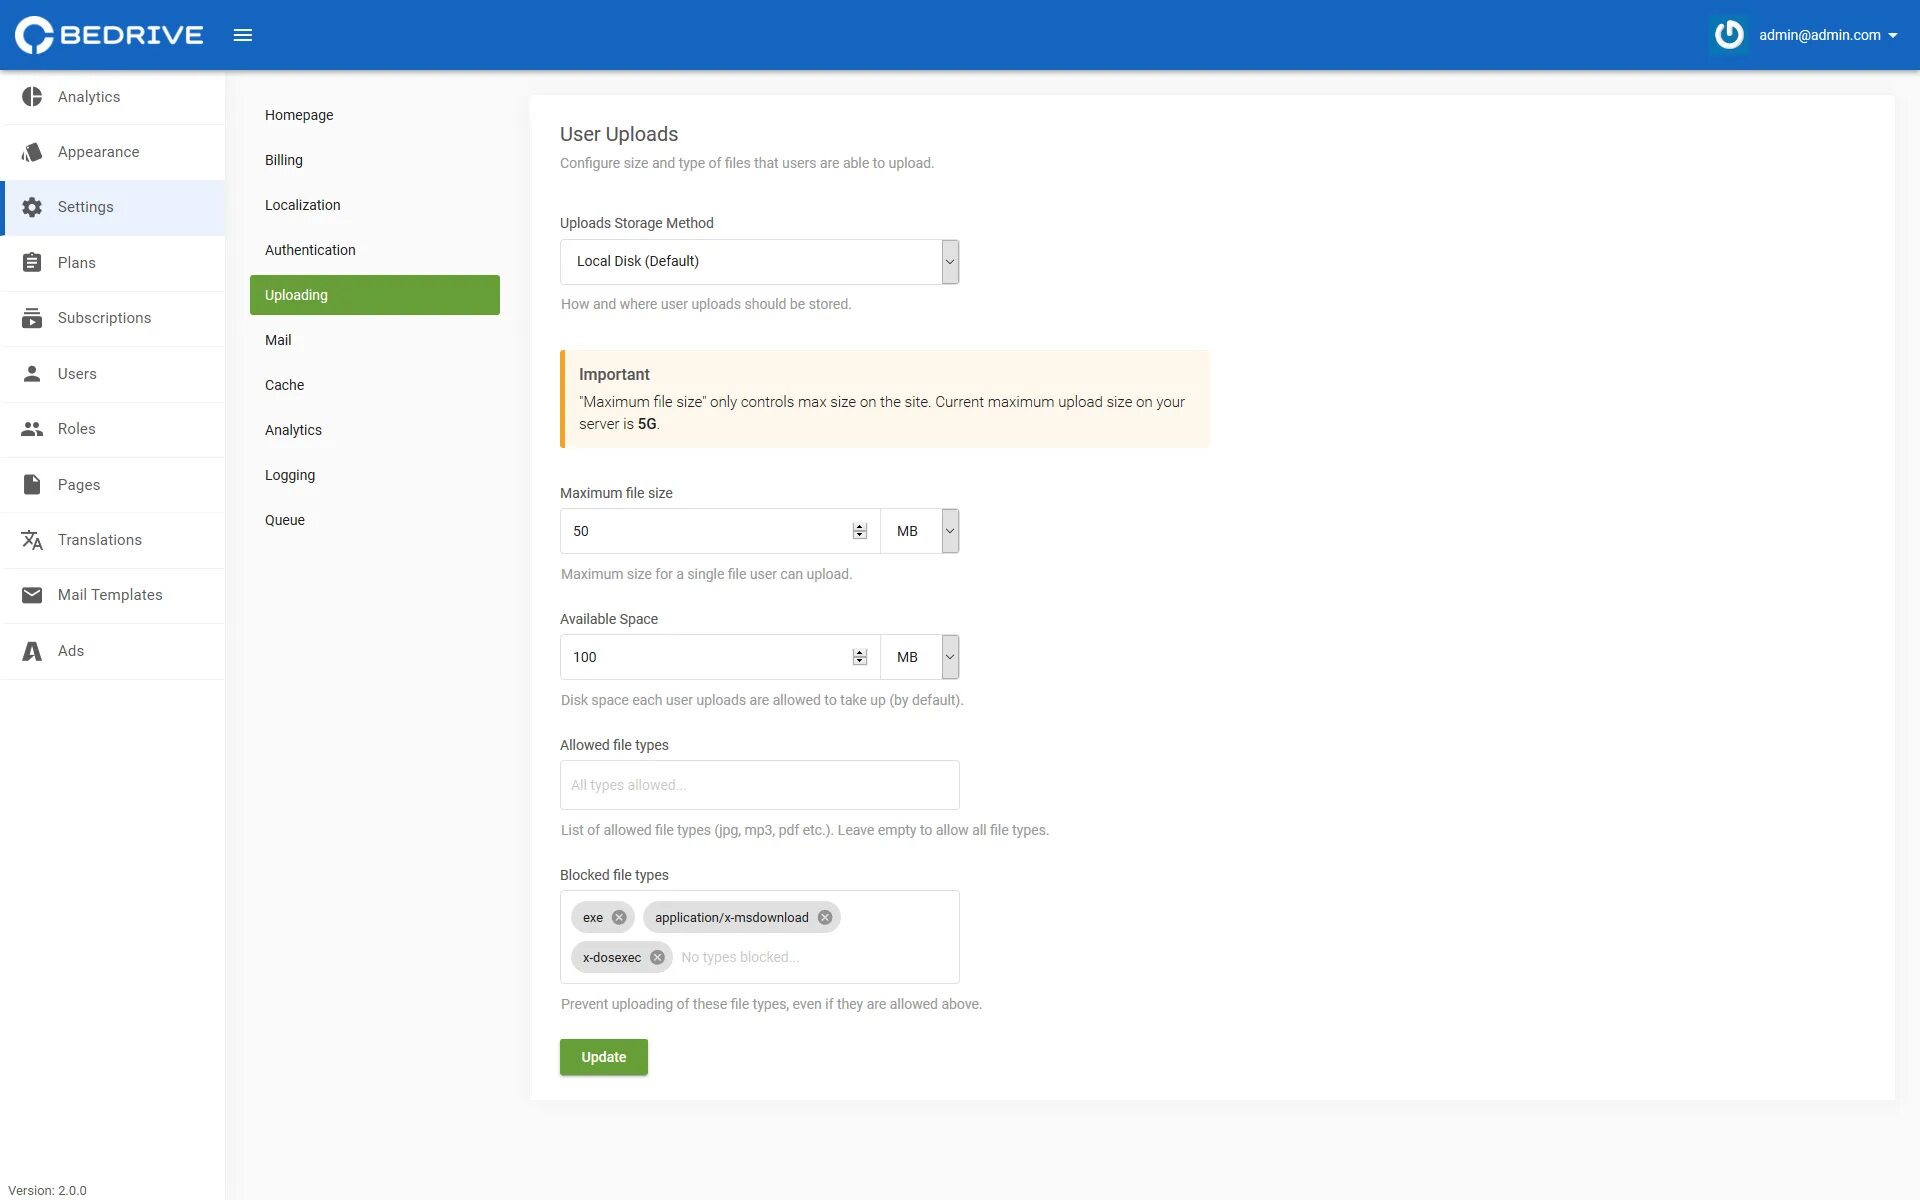This screenshot has width=1920, height=1200.
Task: Open the Uploads Storage Method dropdown
Action: click(759, 262)
